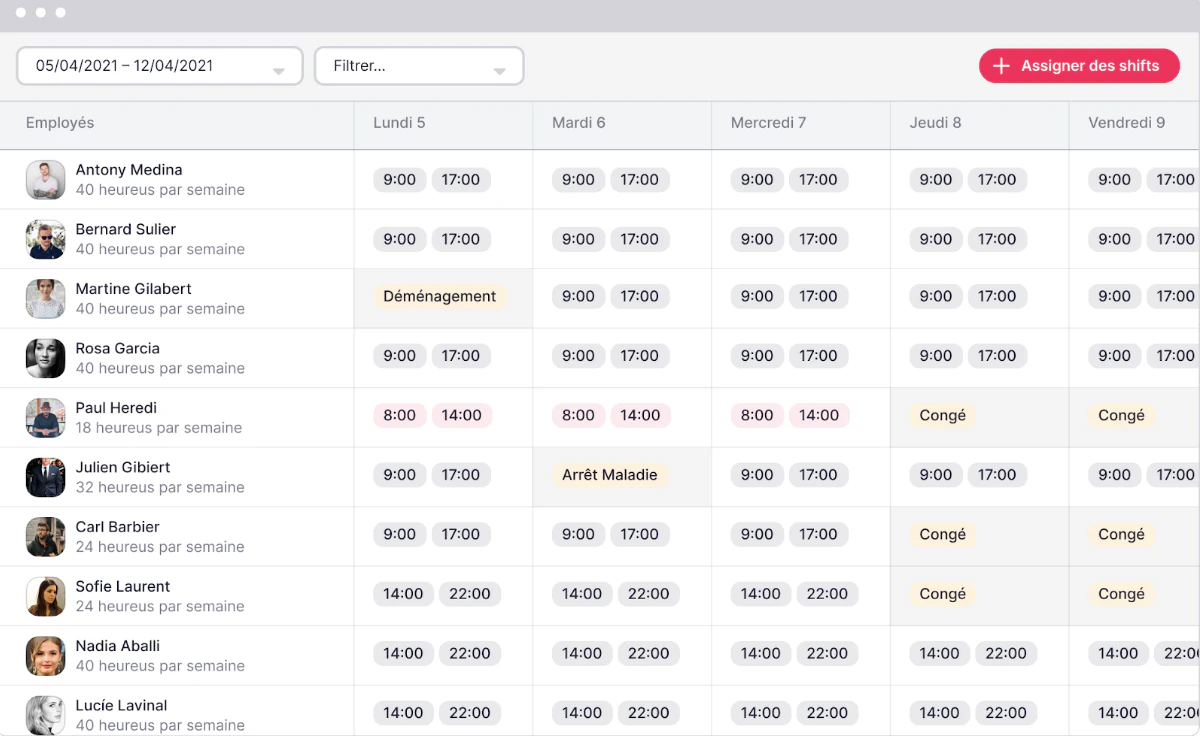Click the plus icon in Assigner des shifts
1200x736 pixels.
pyautogui.click(x=1001, y=66)
